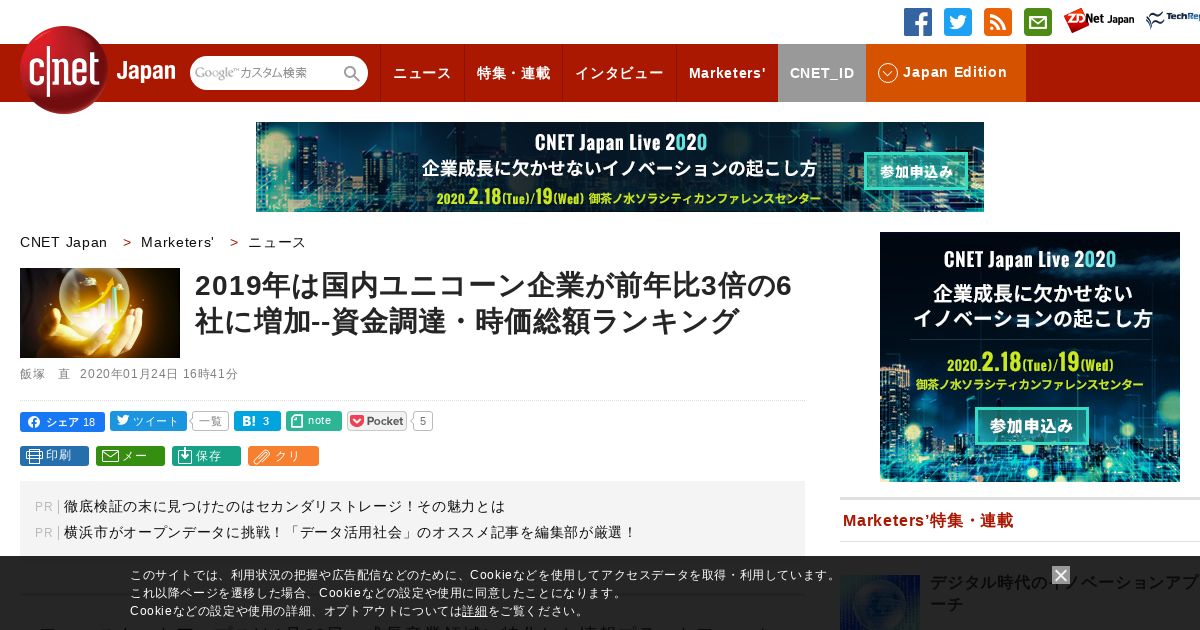Open the Marketers'特集・連載 section heading
The image size is (1200, 630).
click(928, 521)
